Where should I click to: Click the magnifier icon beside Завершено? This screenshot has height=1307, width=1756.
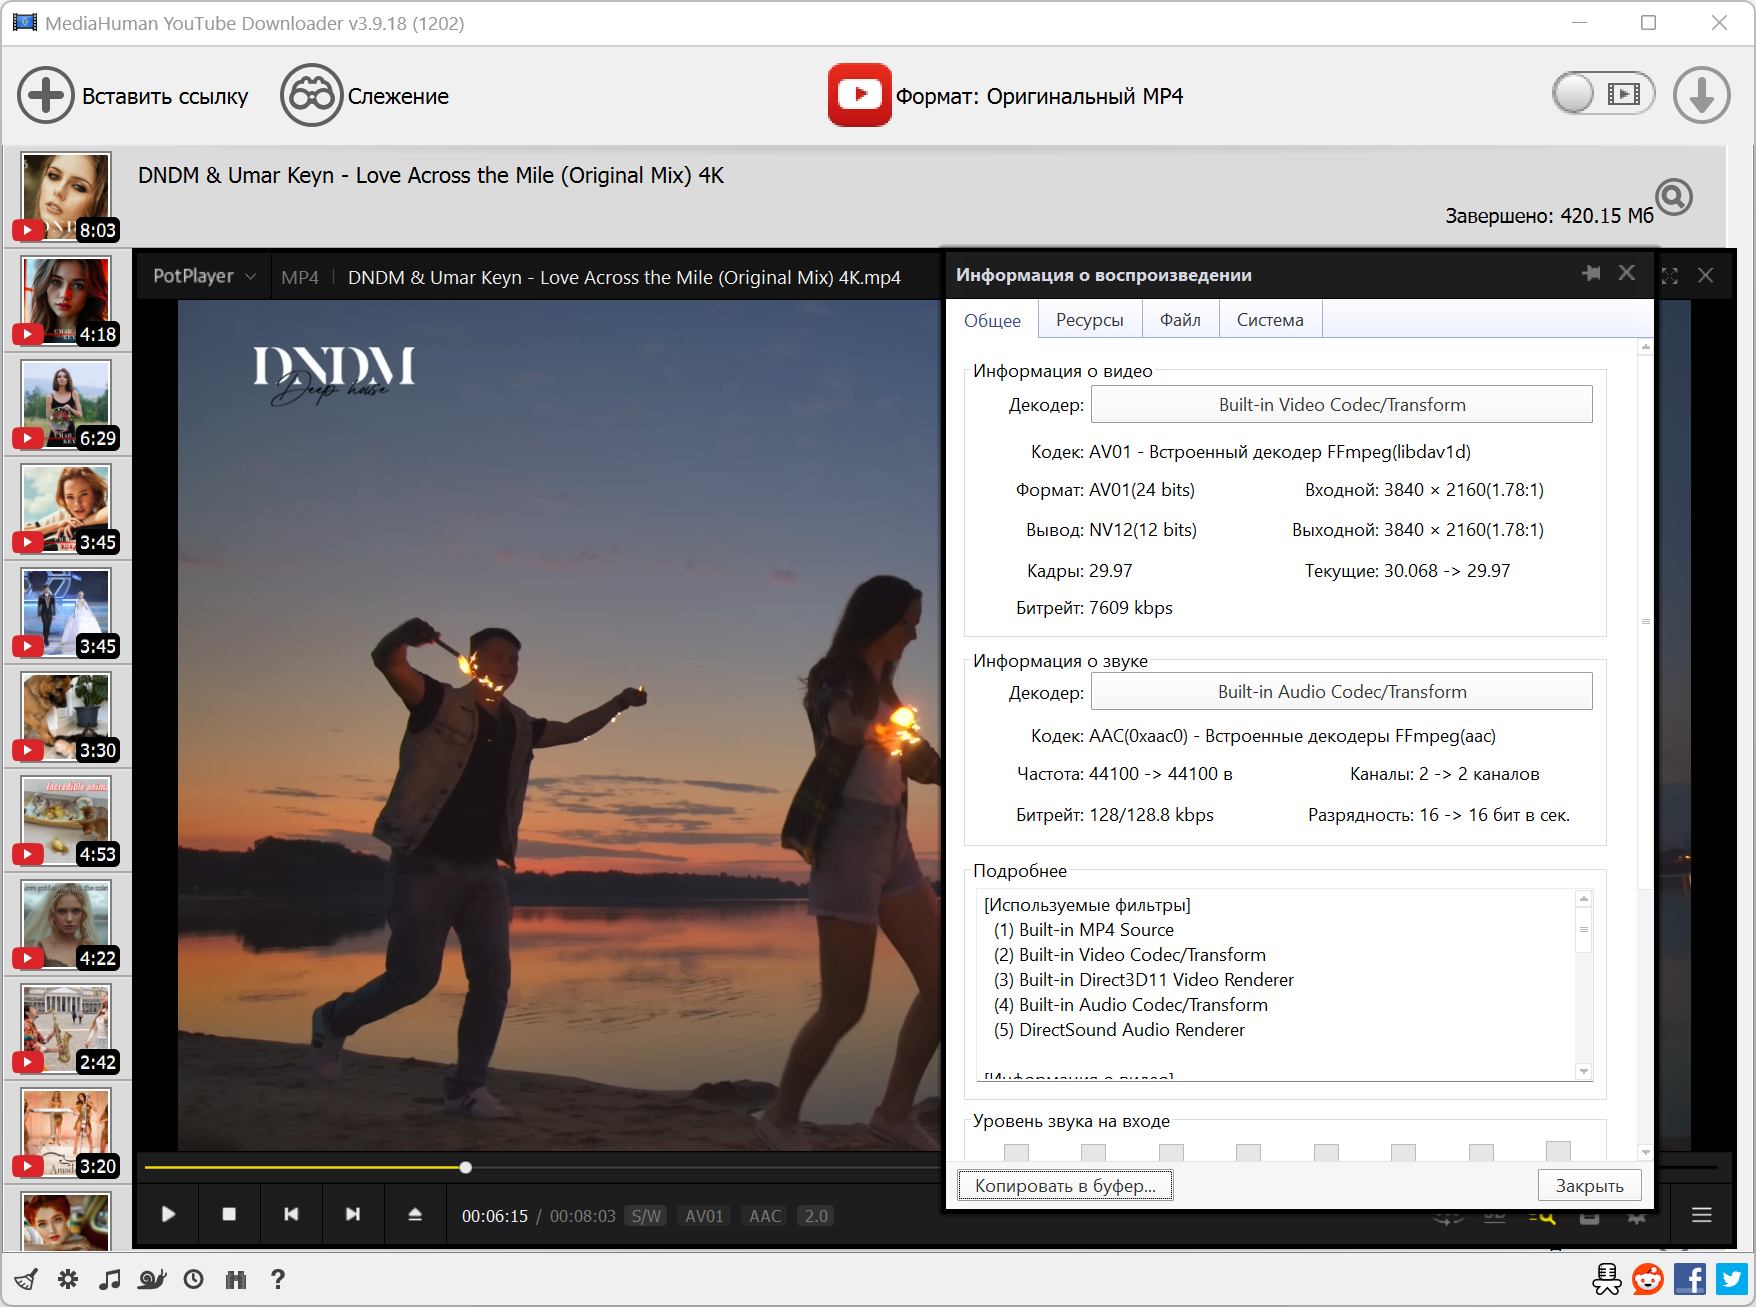(x=1673, y=197)
